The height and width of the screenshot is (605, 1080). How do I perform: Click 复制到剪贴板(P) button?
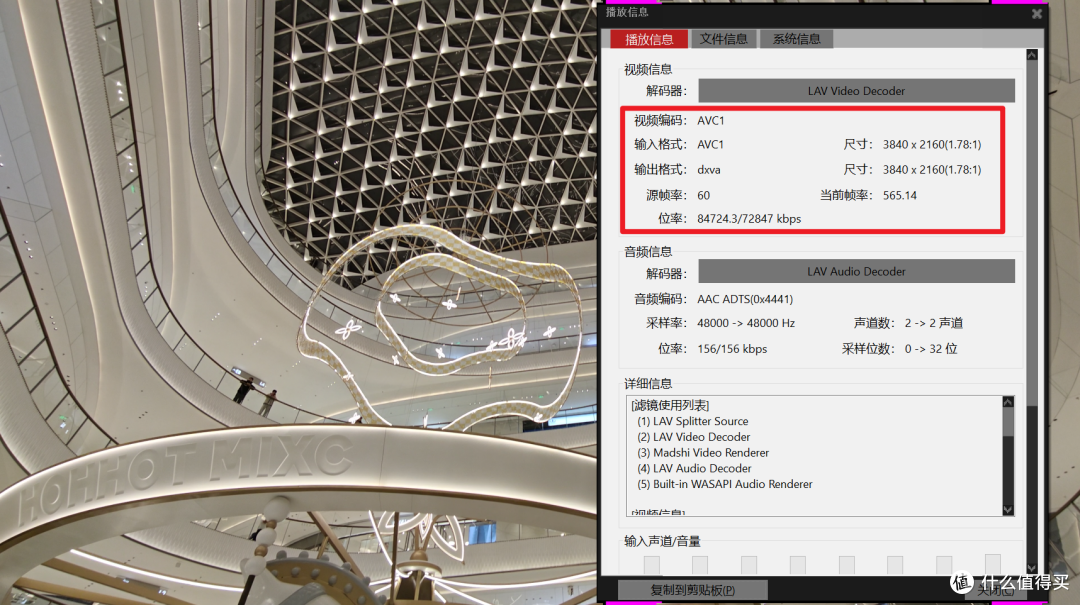tap(692, 591)
